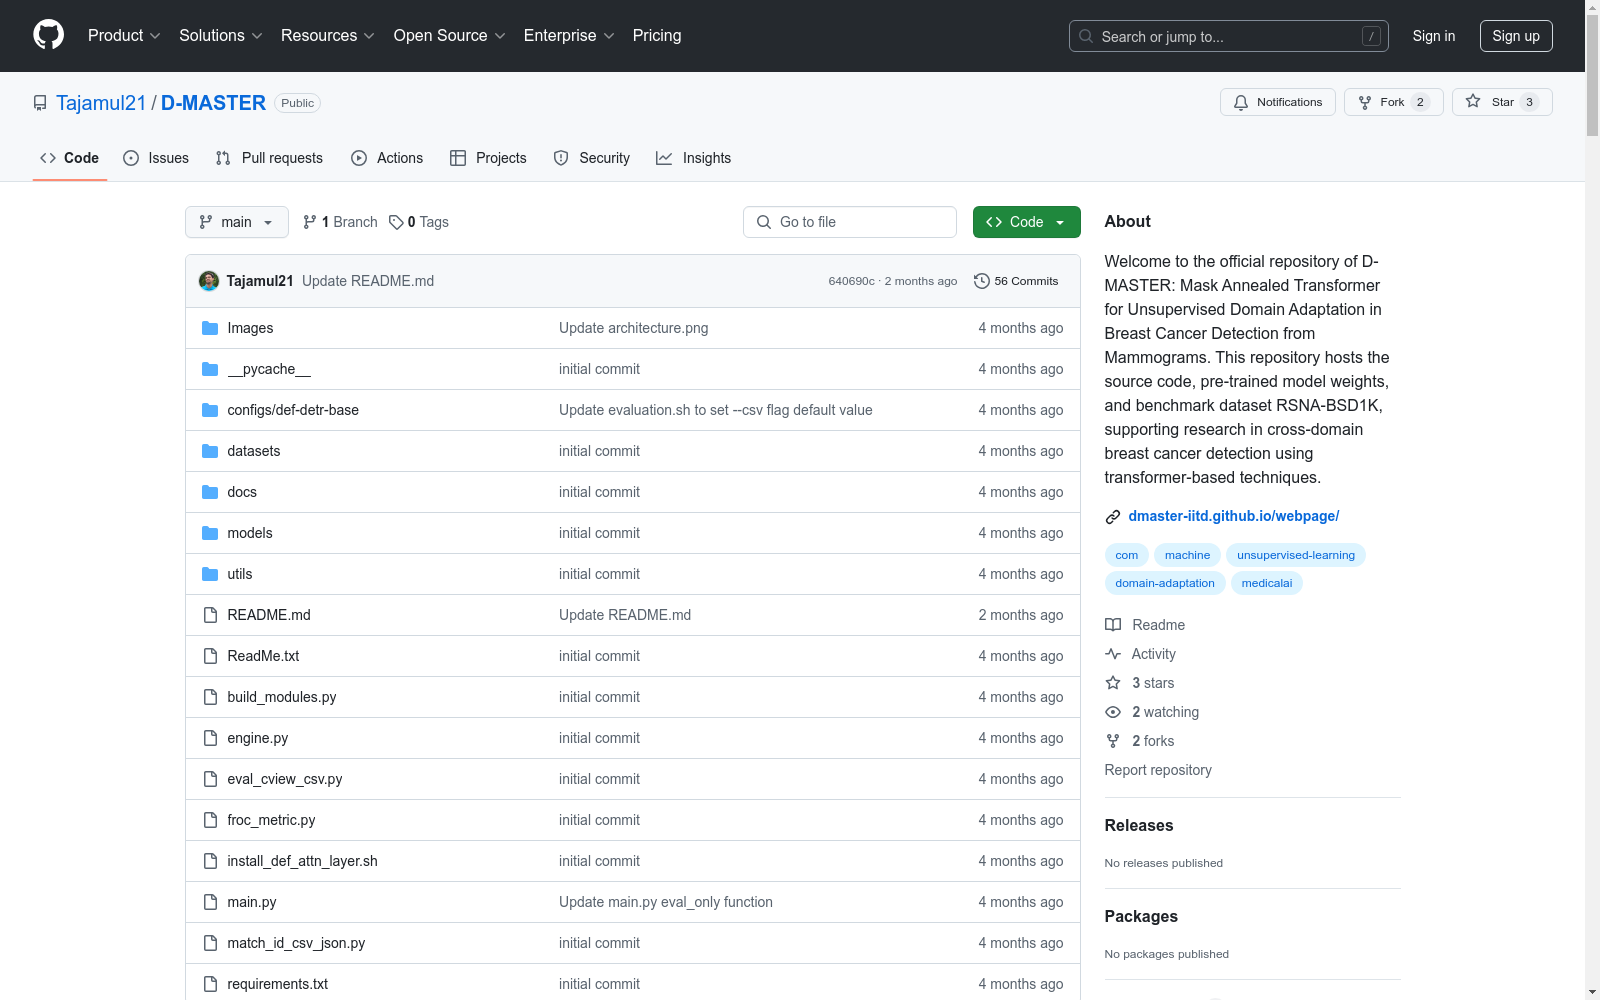Image resolution: width=1600 pixels, height=1000 pixels.
Task: Click the search magnifier in top bar
Action: (1086, 36)
